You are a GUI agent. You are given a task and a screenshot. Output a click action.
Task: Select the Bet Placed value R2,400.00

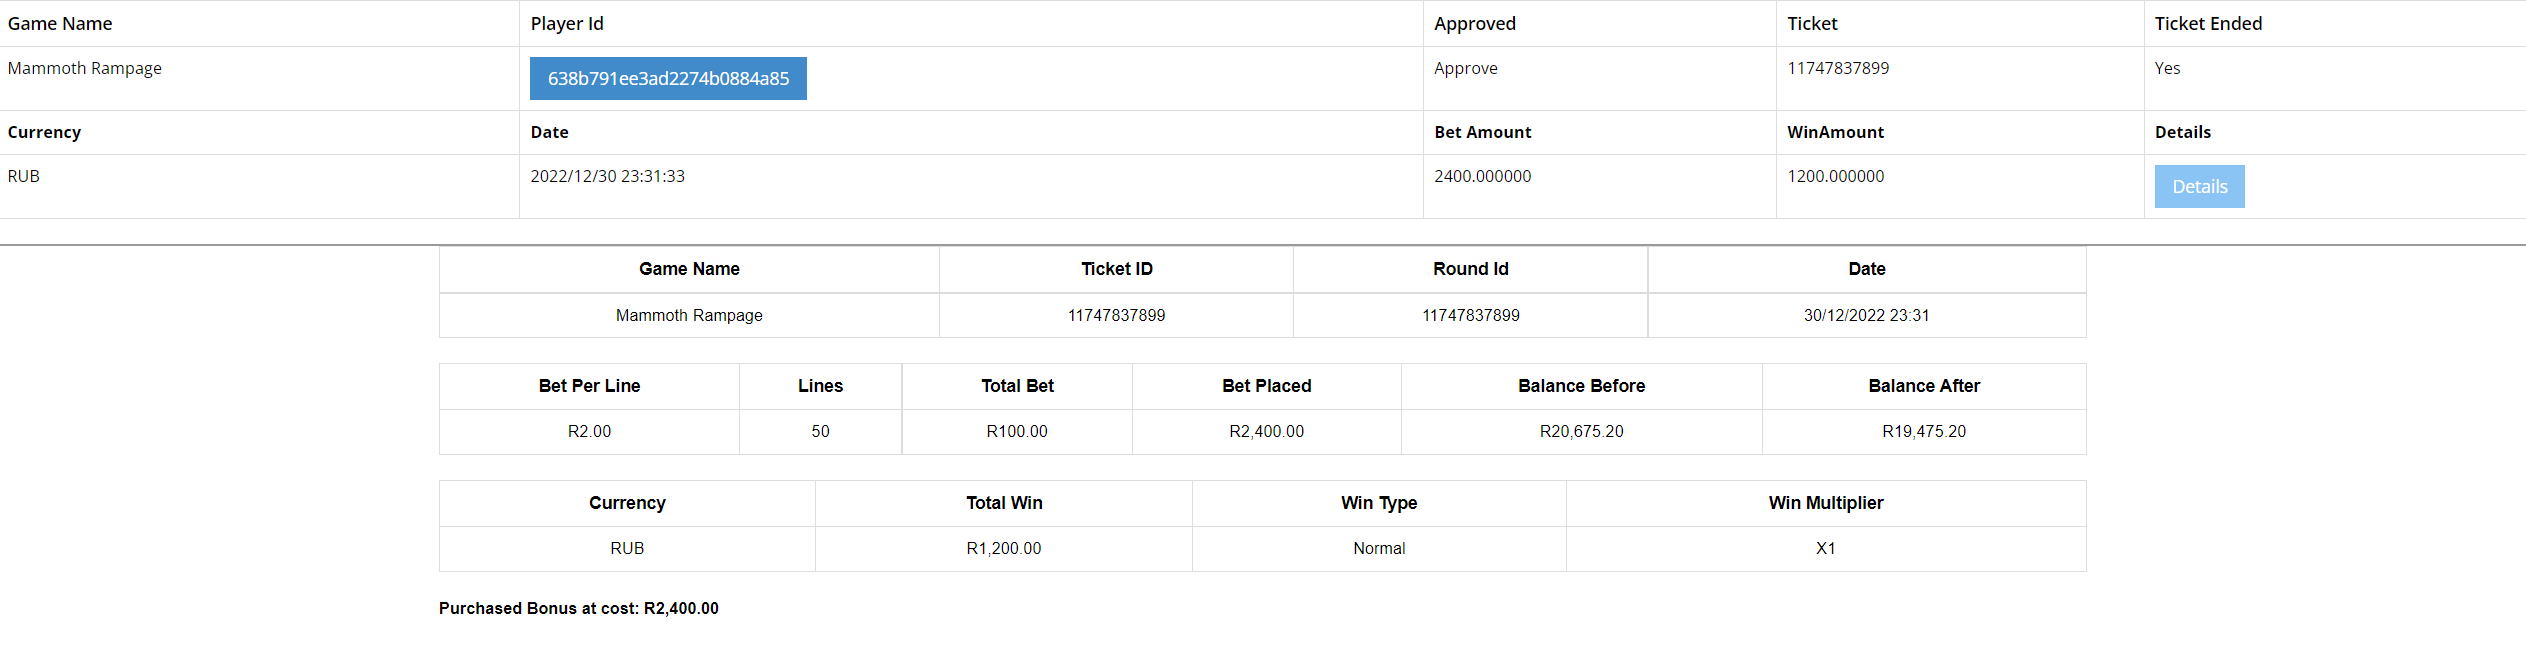1266,431
